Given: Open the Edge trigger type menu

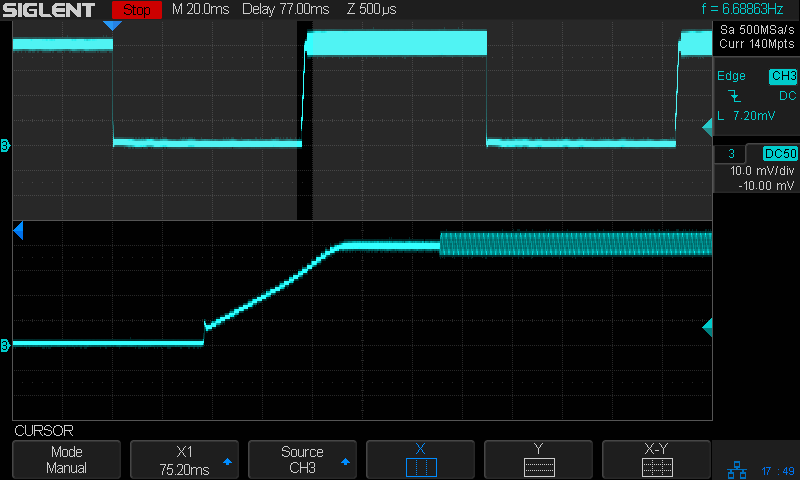Looking at the screenshot, I should point(731,76).
